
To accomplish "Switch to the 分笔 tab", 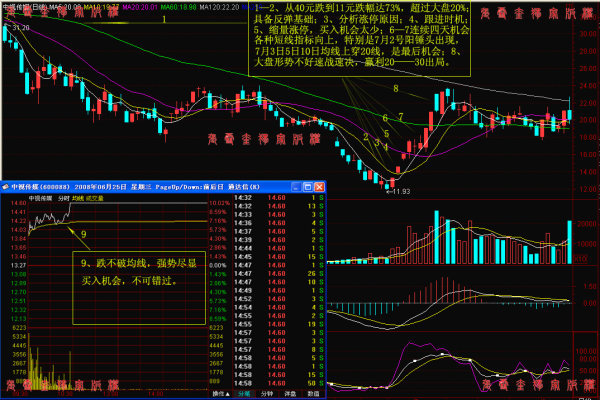I will tap(244, 394).
